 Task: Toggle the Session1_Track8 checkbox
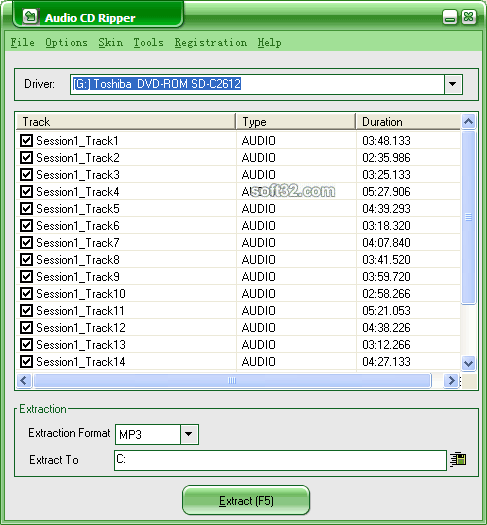26,259
